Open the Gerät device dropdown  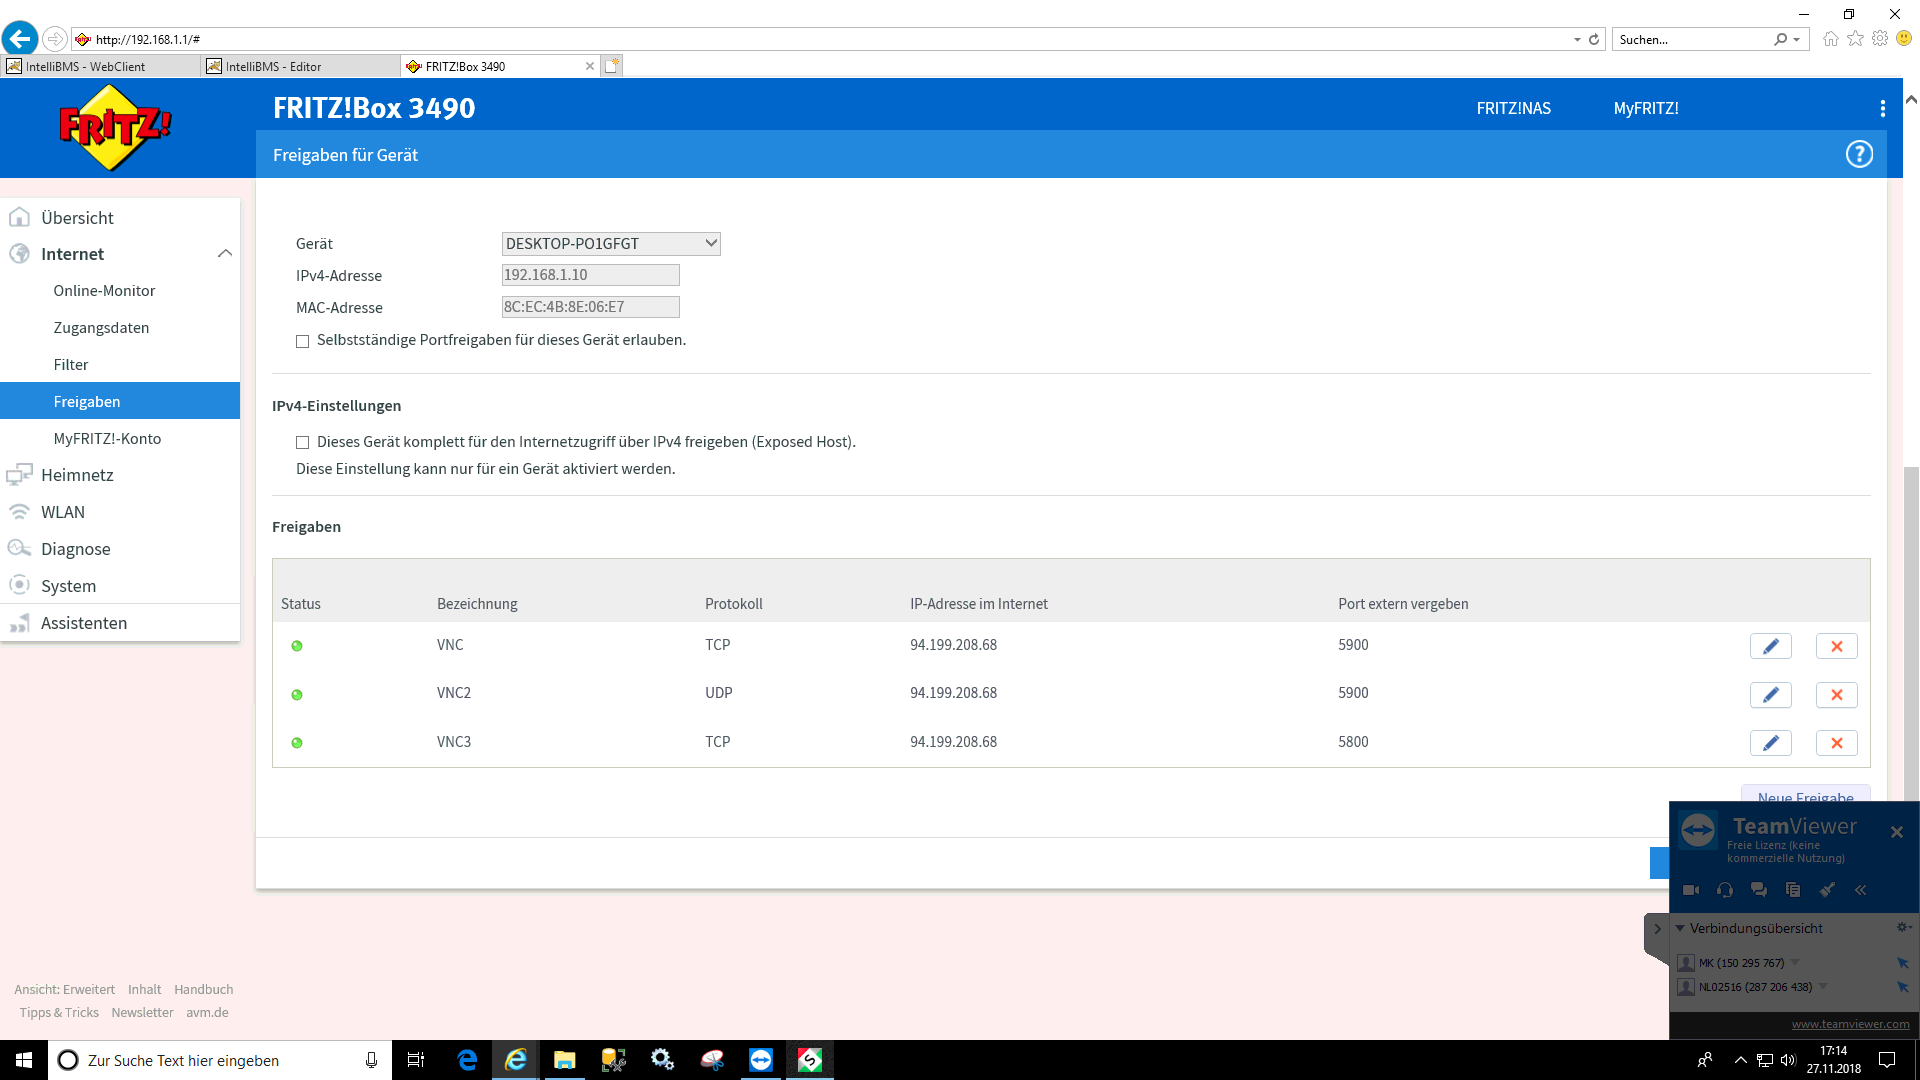(x=610, y=244)
